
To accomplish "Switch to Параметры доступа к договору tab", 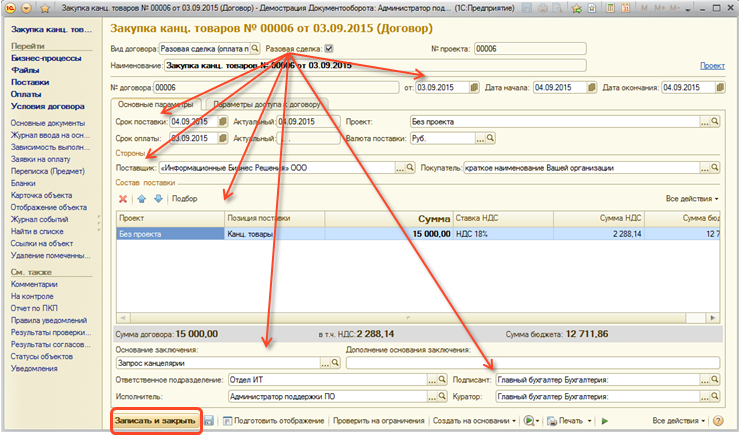I will click(267, 104).
